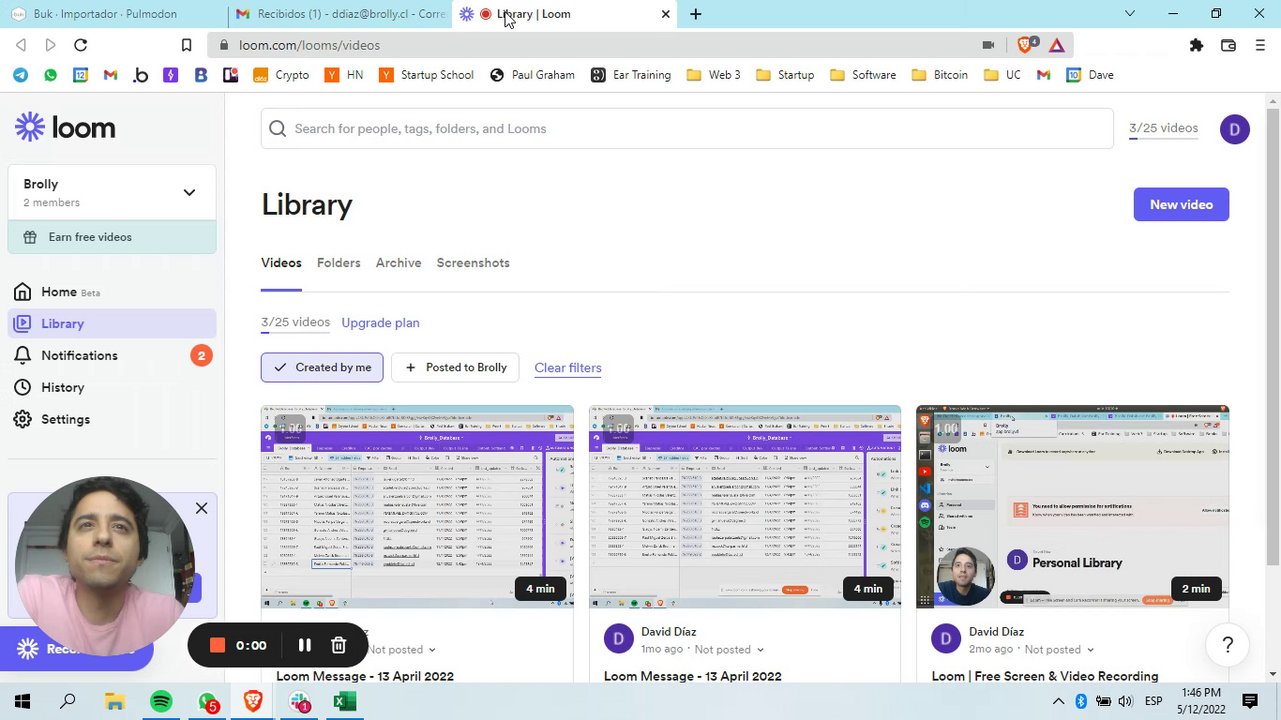Open the UC bookmarks folder
1281x720 pixels.
click(x=1003, y=75)
